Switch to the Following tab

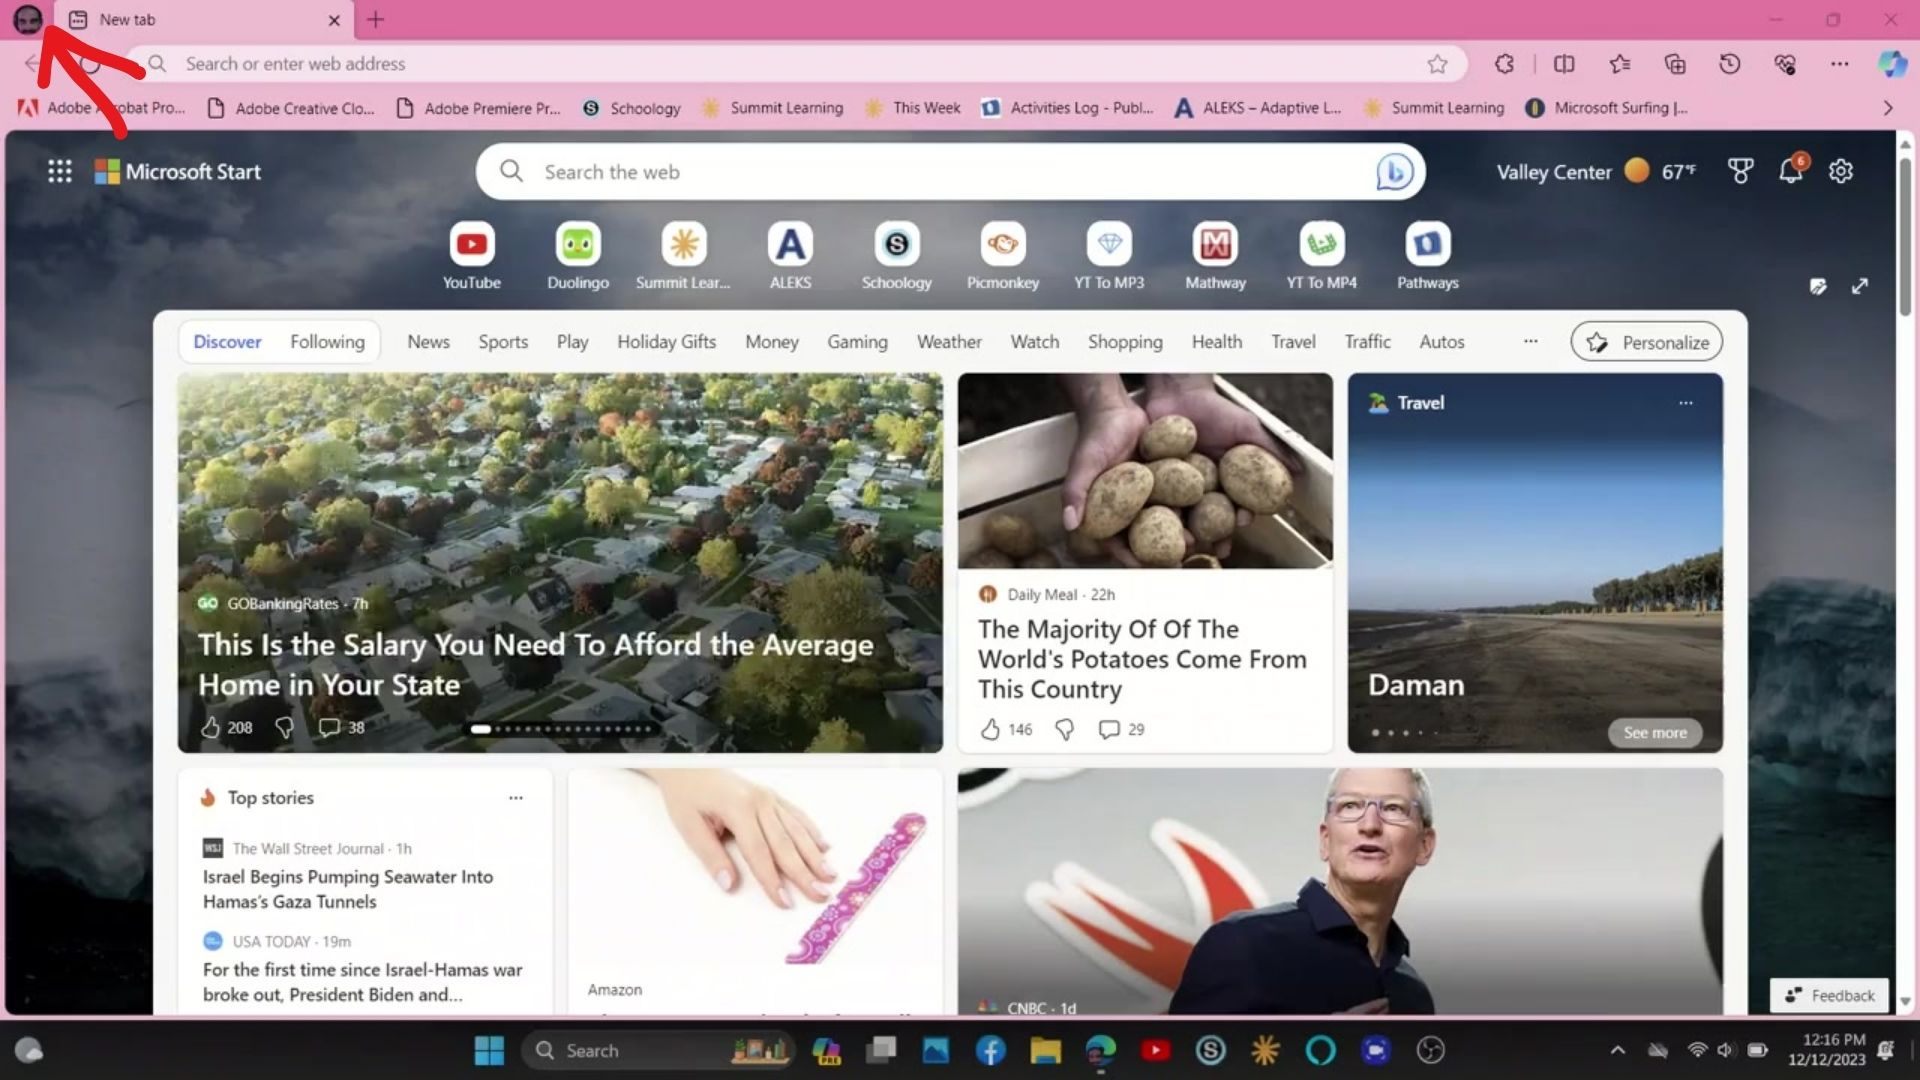[327, 342]
